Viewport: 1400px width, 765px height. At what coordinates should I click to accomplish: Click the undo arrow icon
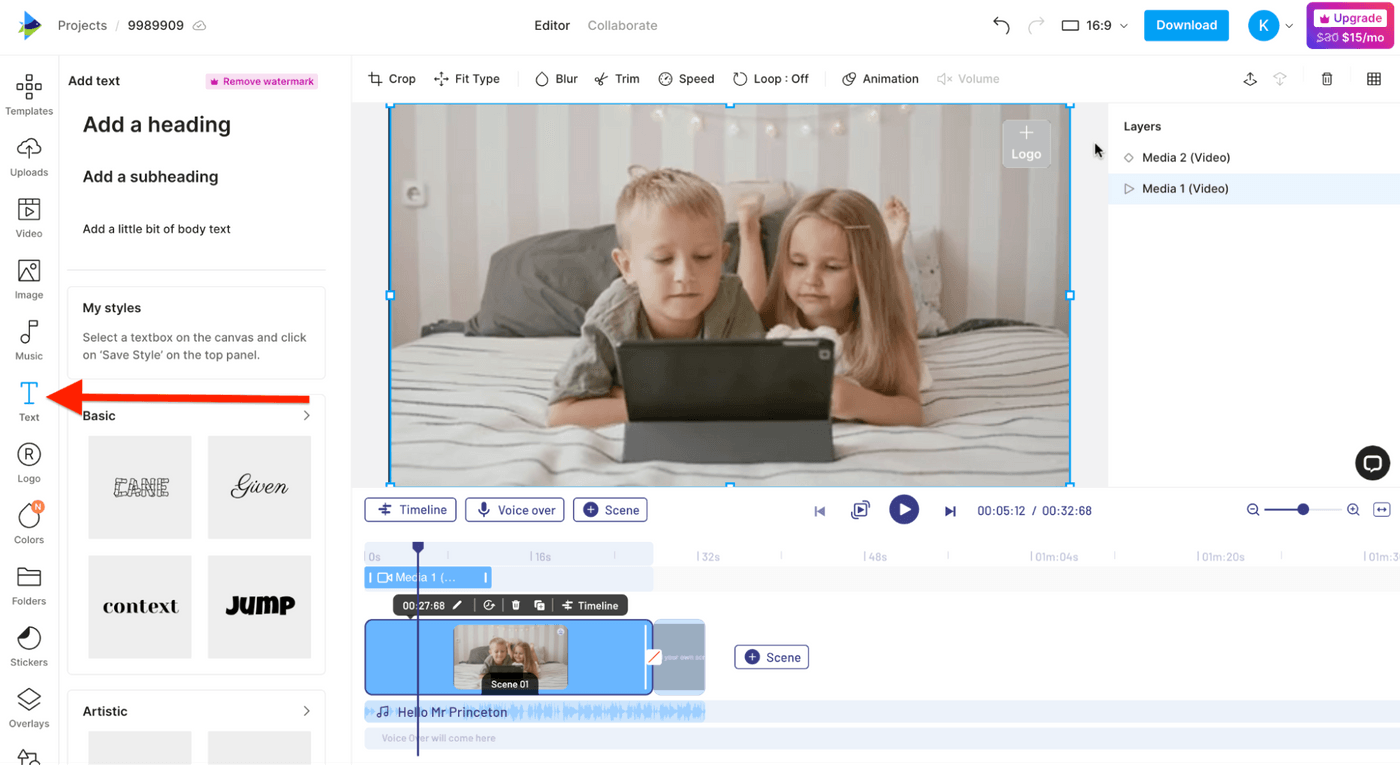pos(1001,25)
